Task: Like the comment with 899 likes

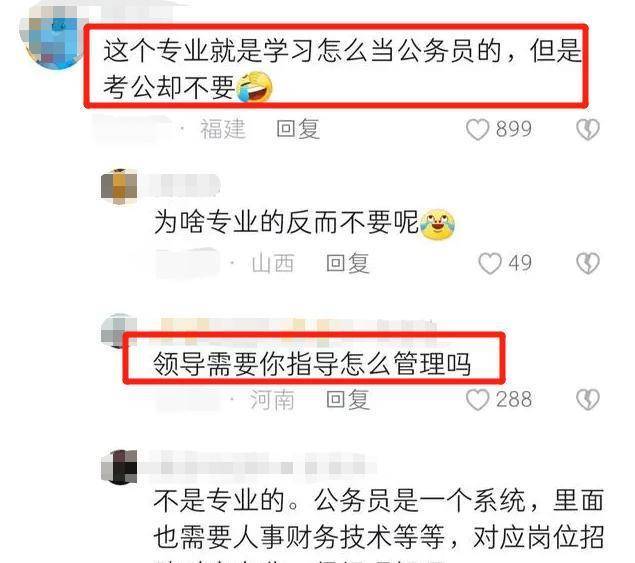Action: (477, 130)
